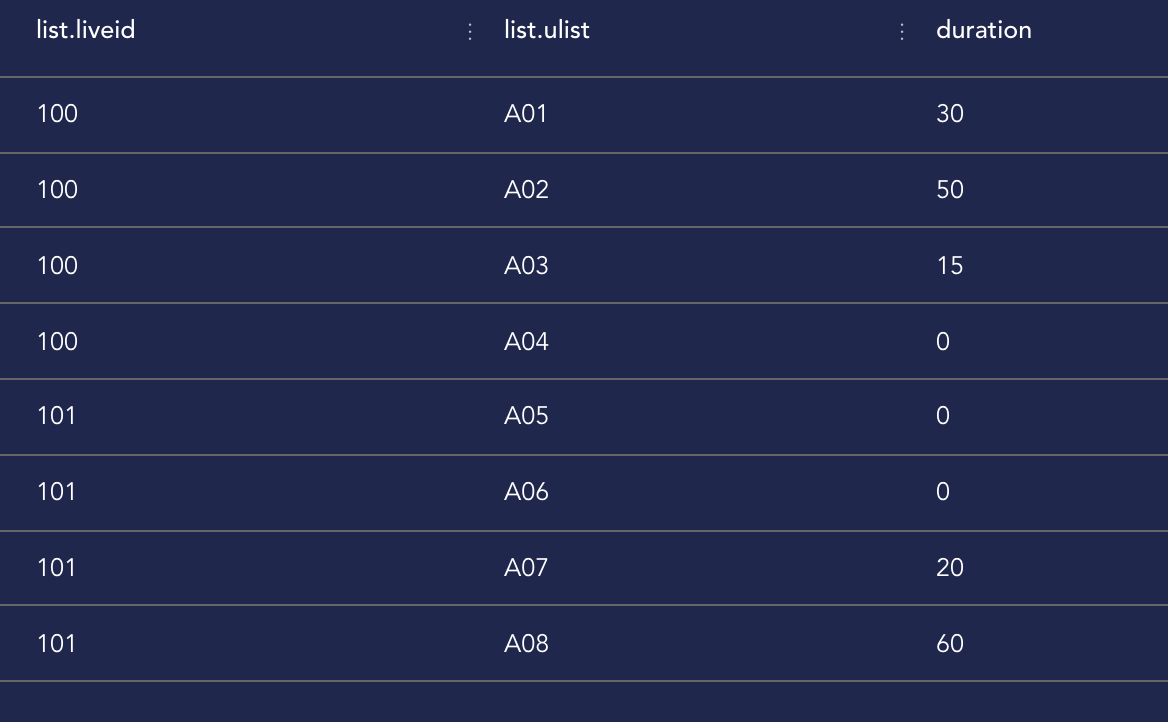
Task: Choose the A07 cell
Action: [526, 568]
